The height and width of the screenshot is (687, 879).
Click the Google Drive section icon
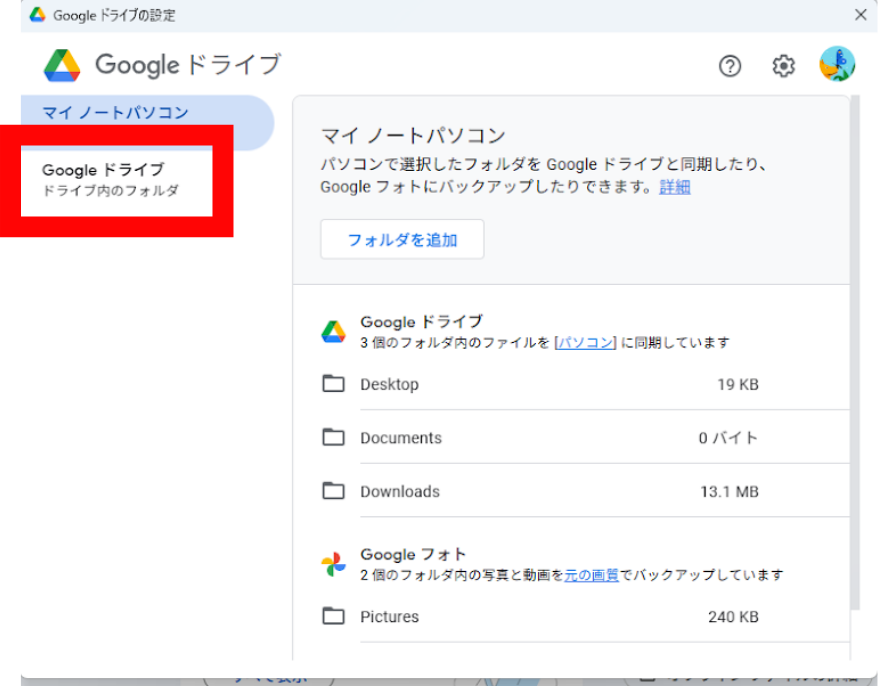pos(333,332)
